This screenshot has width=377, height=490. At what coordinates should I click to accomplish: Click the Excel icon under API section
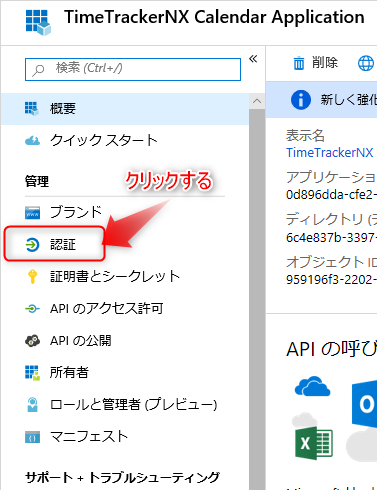point(314,443)
